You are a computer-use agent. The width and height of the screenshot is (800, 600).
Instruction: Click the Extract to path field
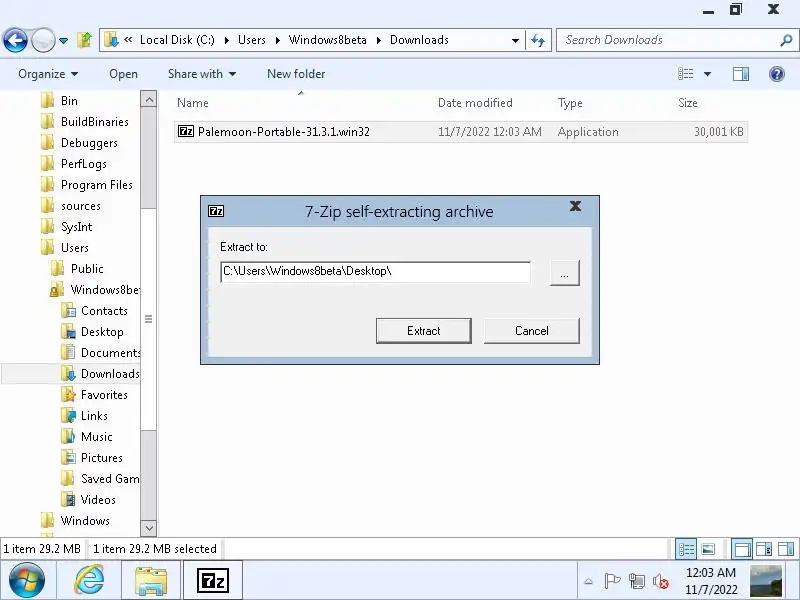[375, 271]
